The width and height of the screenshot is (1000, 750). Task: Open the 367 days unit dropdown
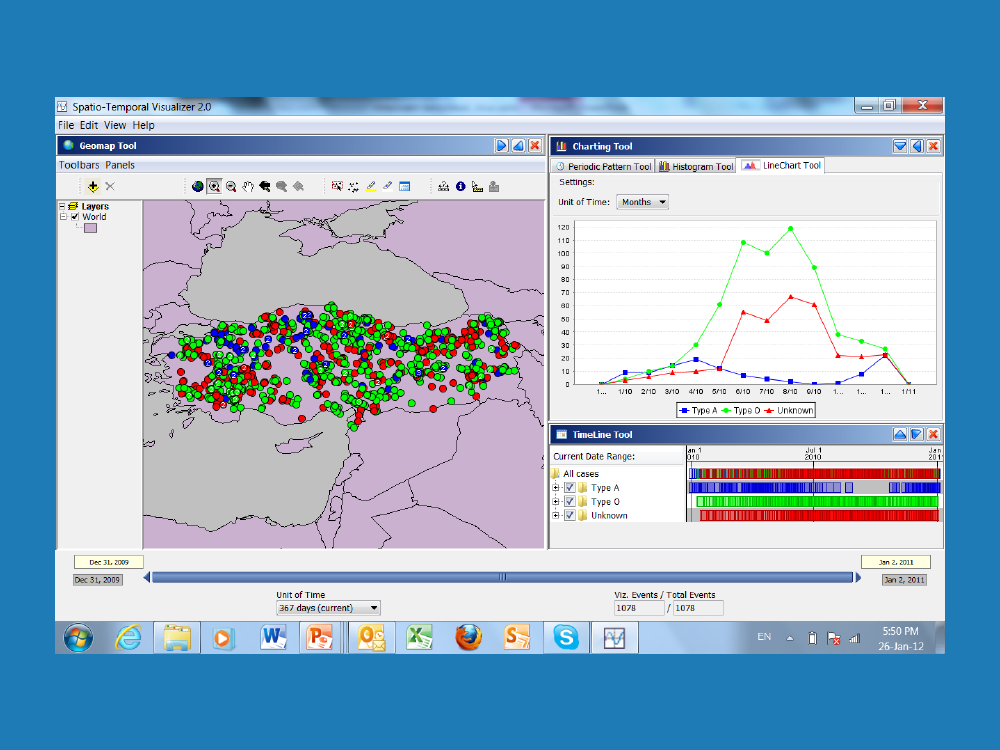click(328, 608)
